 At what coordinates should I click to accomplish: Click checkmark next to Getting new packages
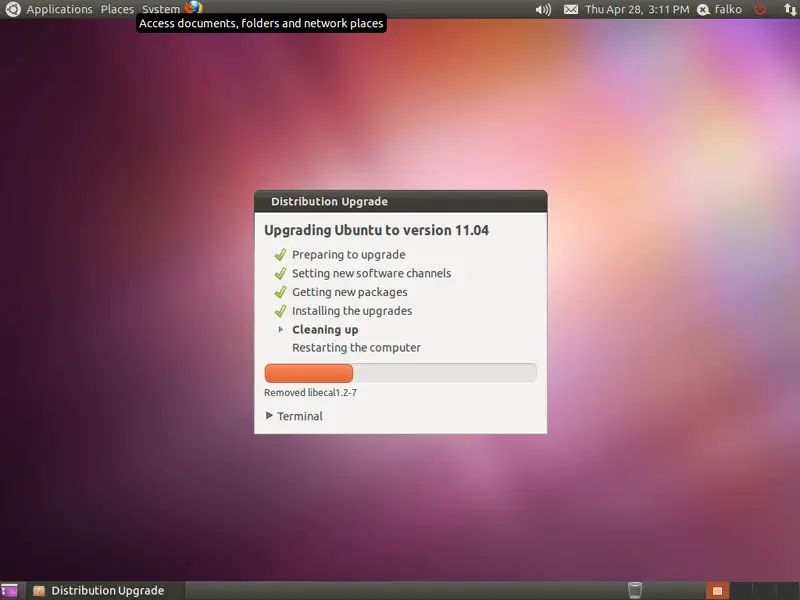pyautogui.click(x=280, y=292)
